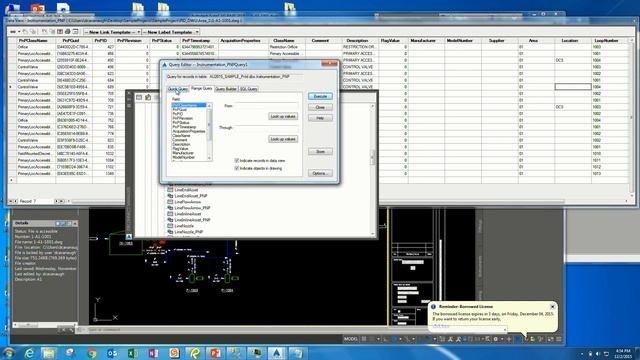Go to the next record in Data View navigator
The image size is (640, 360).
tap(57, 201)
